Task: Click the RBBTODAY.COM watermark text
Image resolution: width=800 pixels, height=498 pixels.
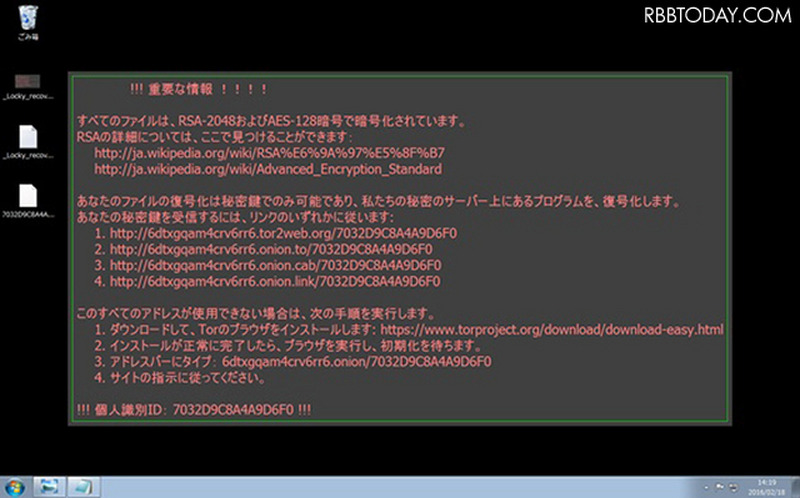Action: click(715, 15)
